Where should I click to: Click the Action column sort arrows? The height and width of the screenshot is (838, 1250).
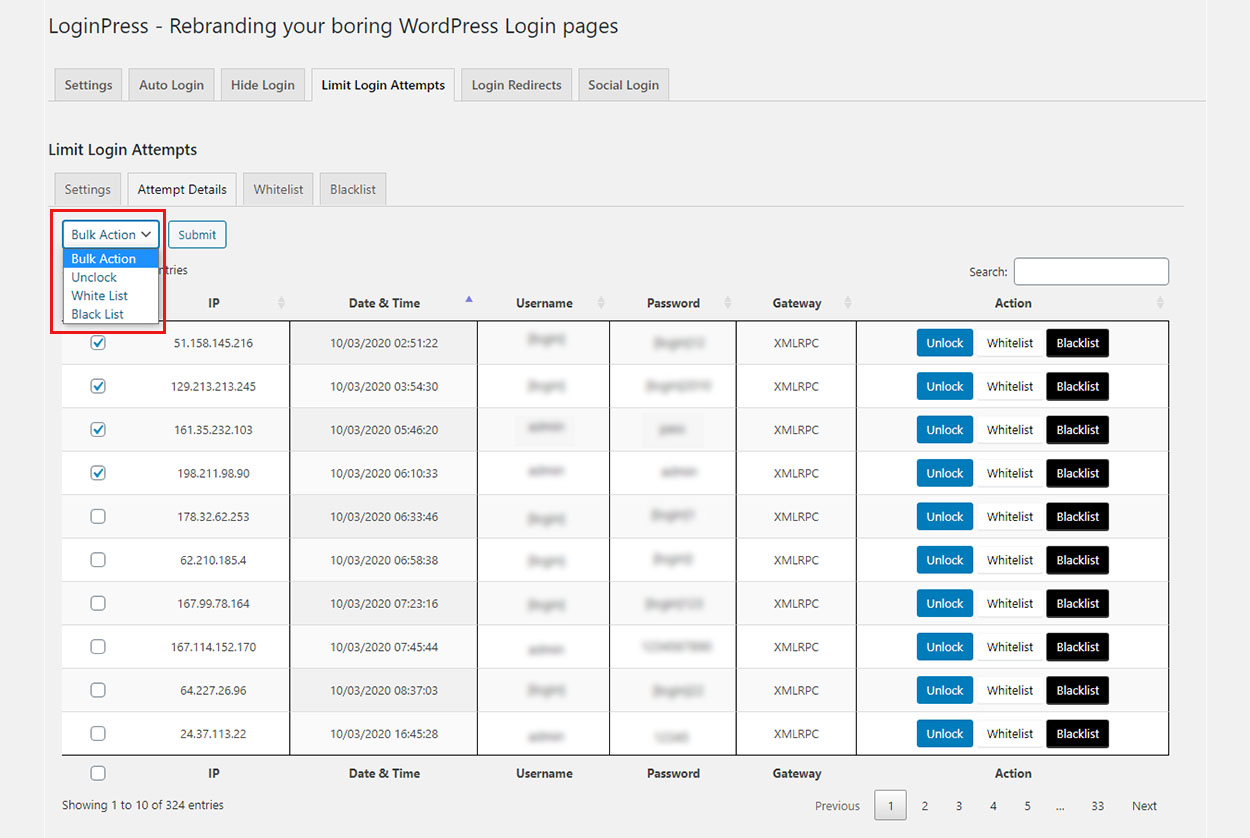tap(1160, 303)
